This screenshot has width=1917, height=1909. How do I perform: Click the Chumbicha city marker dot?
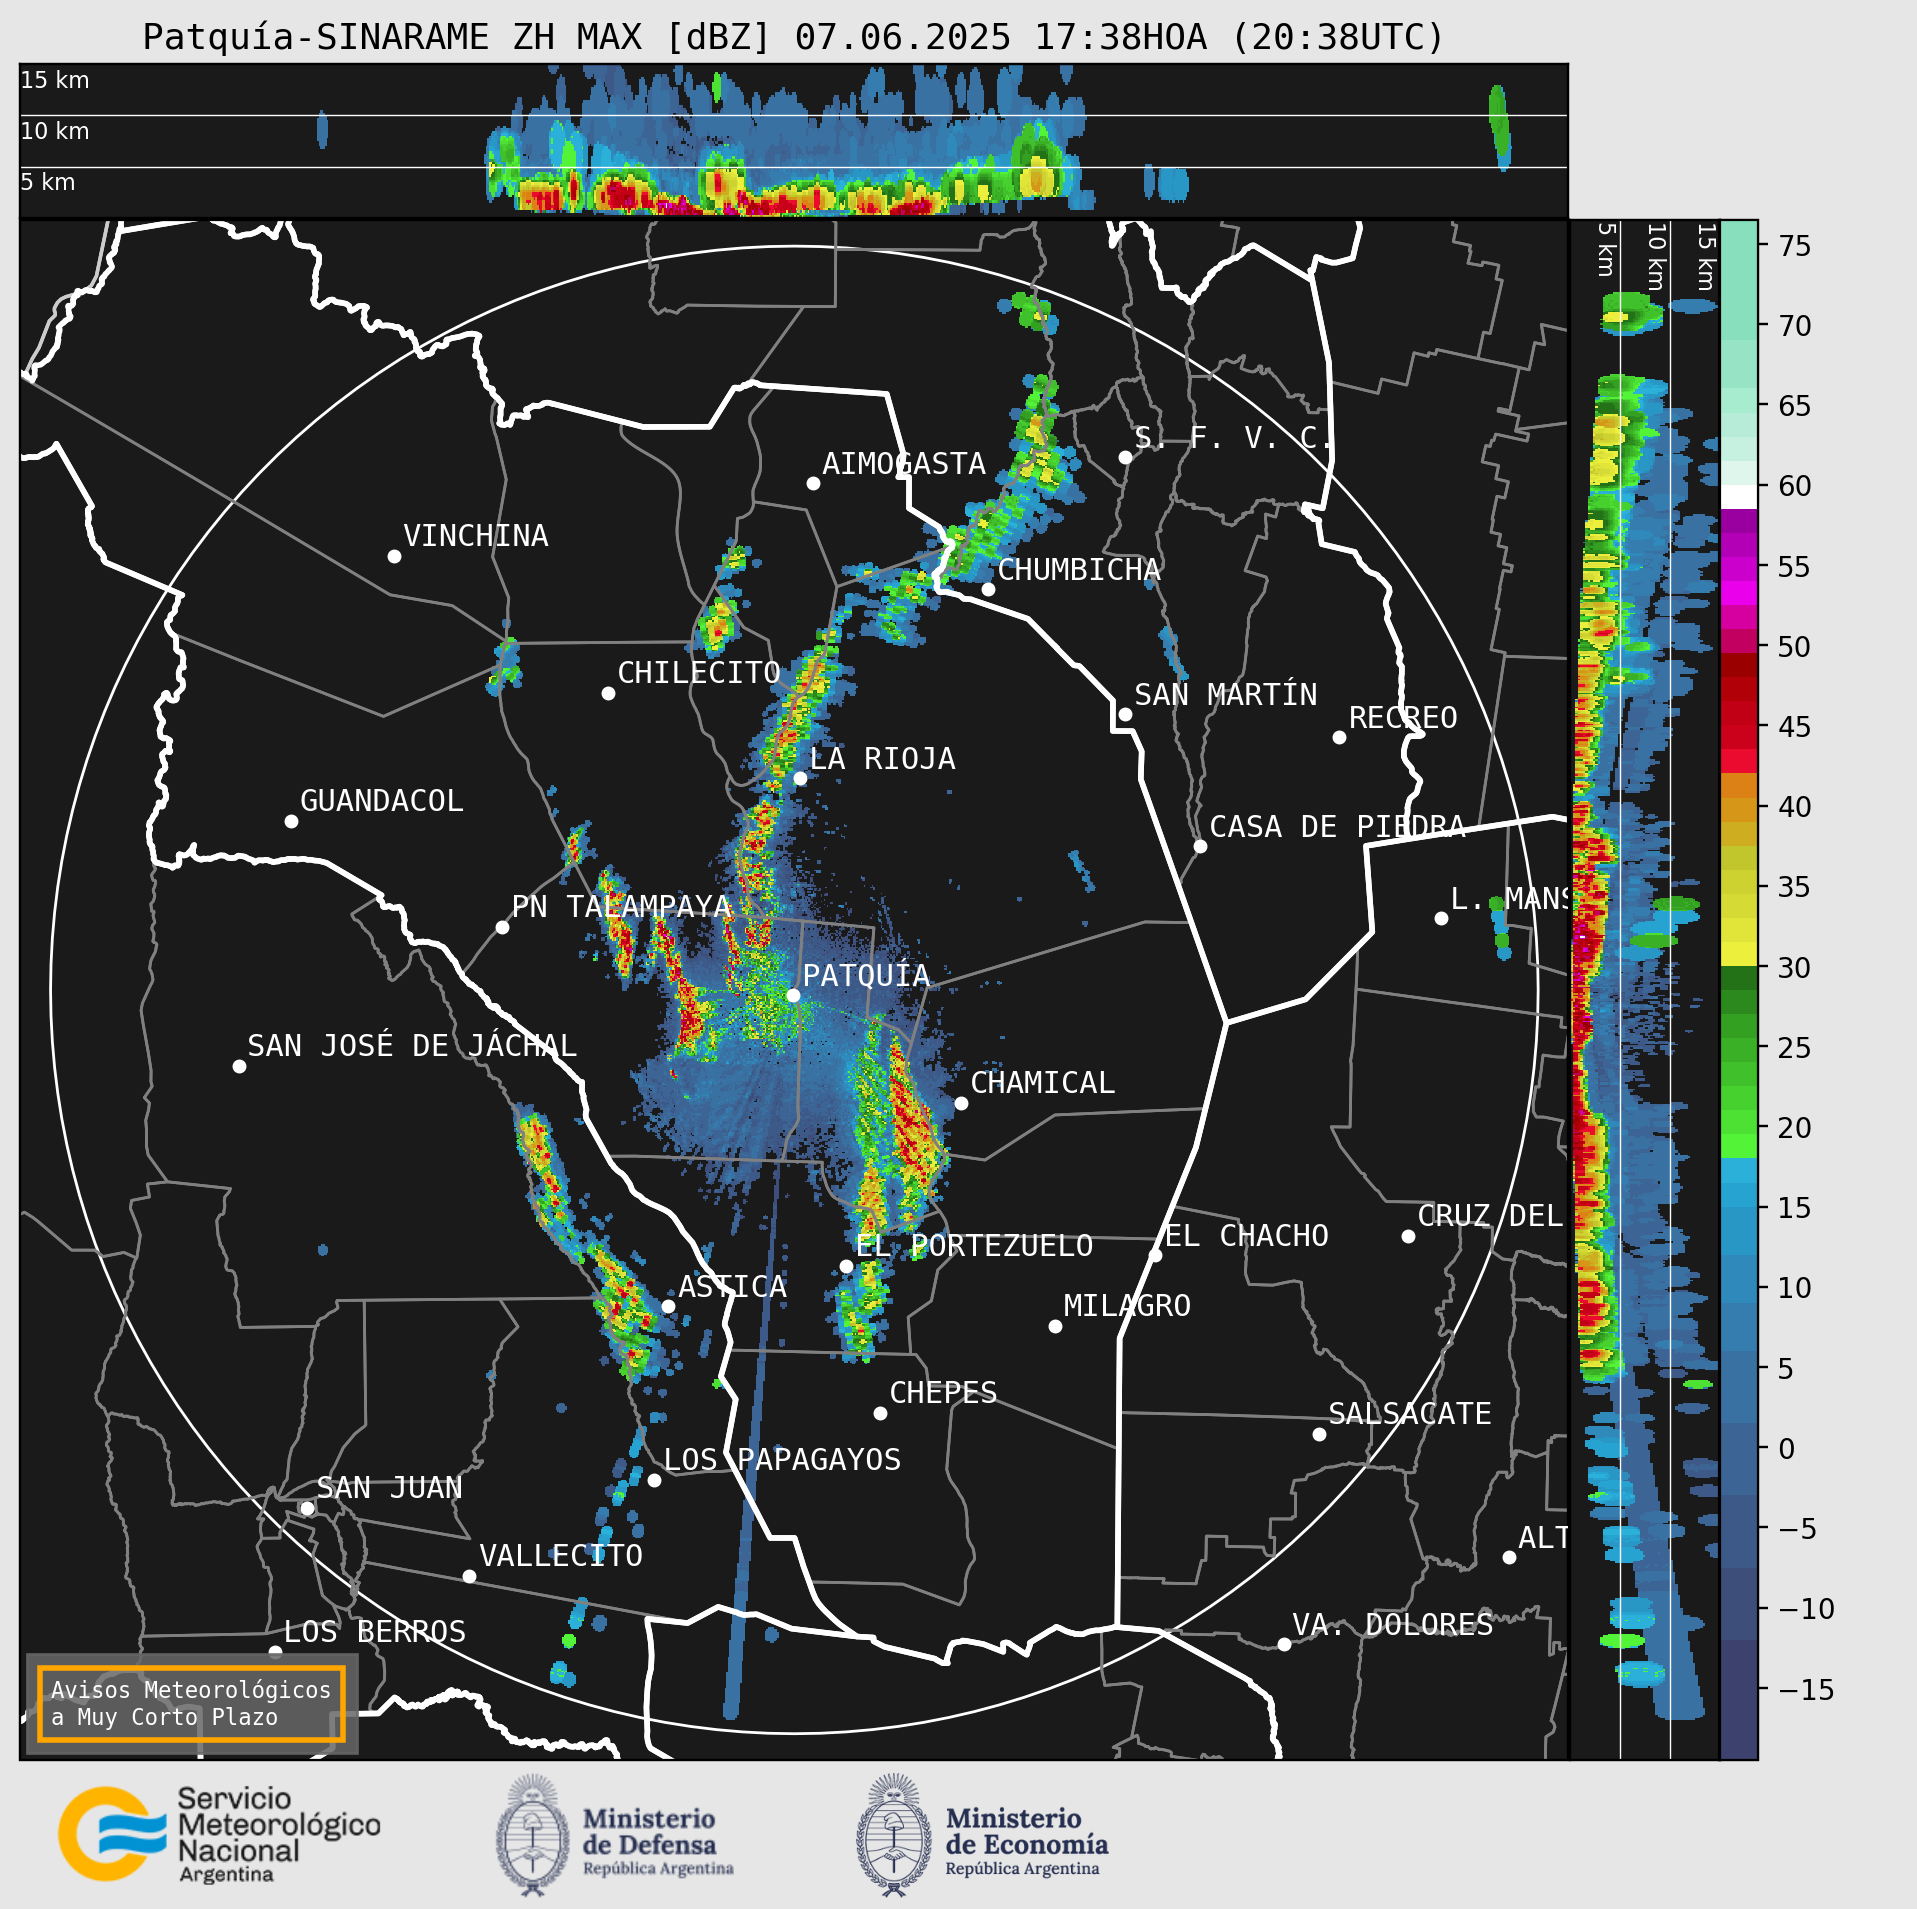[x=988, y=589]
